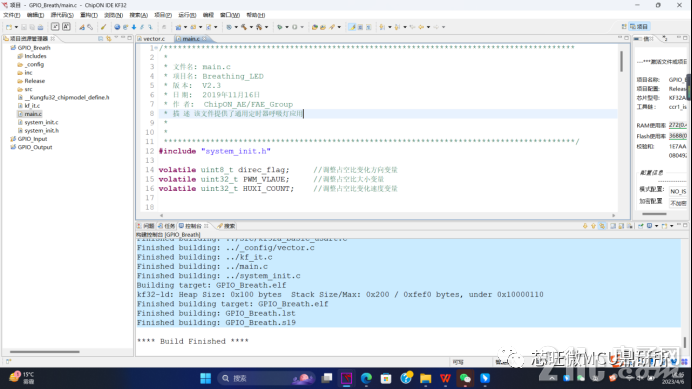Click the #include "system_init.h" code line

pyautogui.click(x=214, y=151)
